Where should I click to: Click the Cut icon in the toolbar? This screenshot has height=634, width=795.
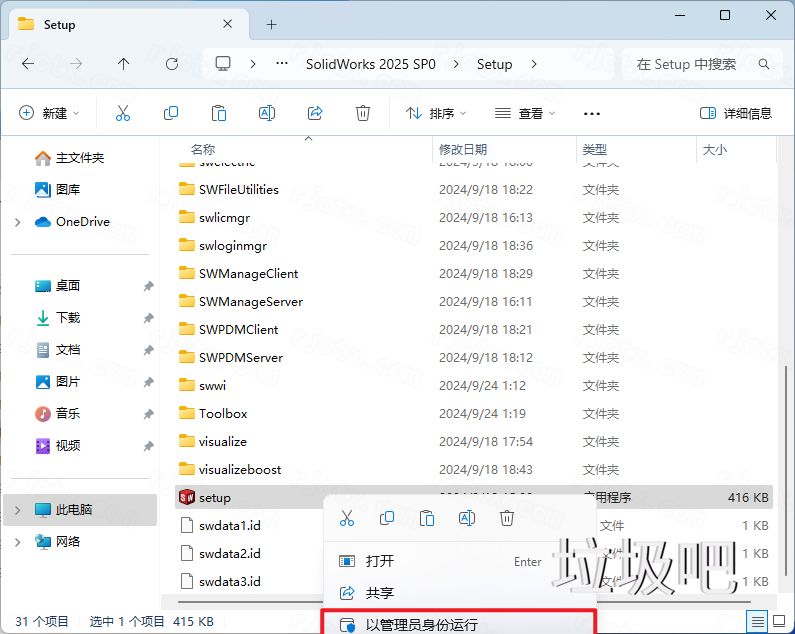tap(123, 113)
